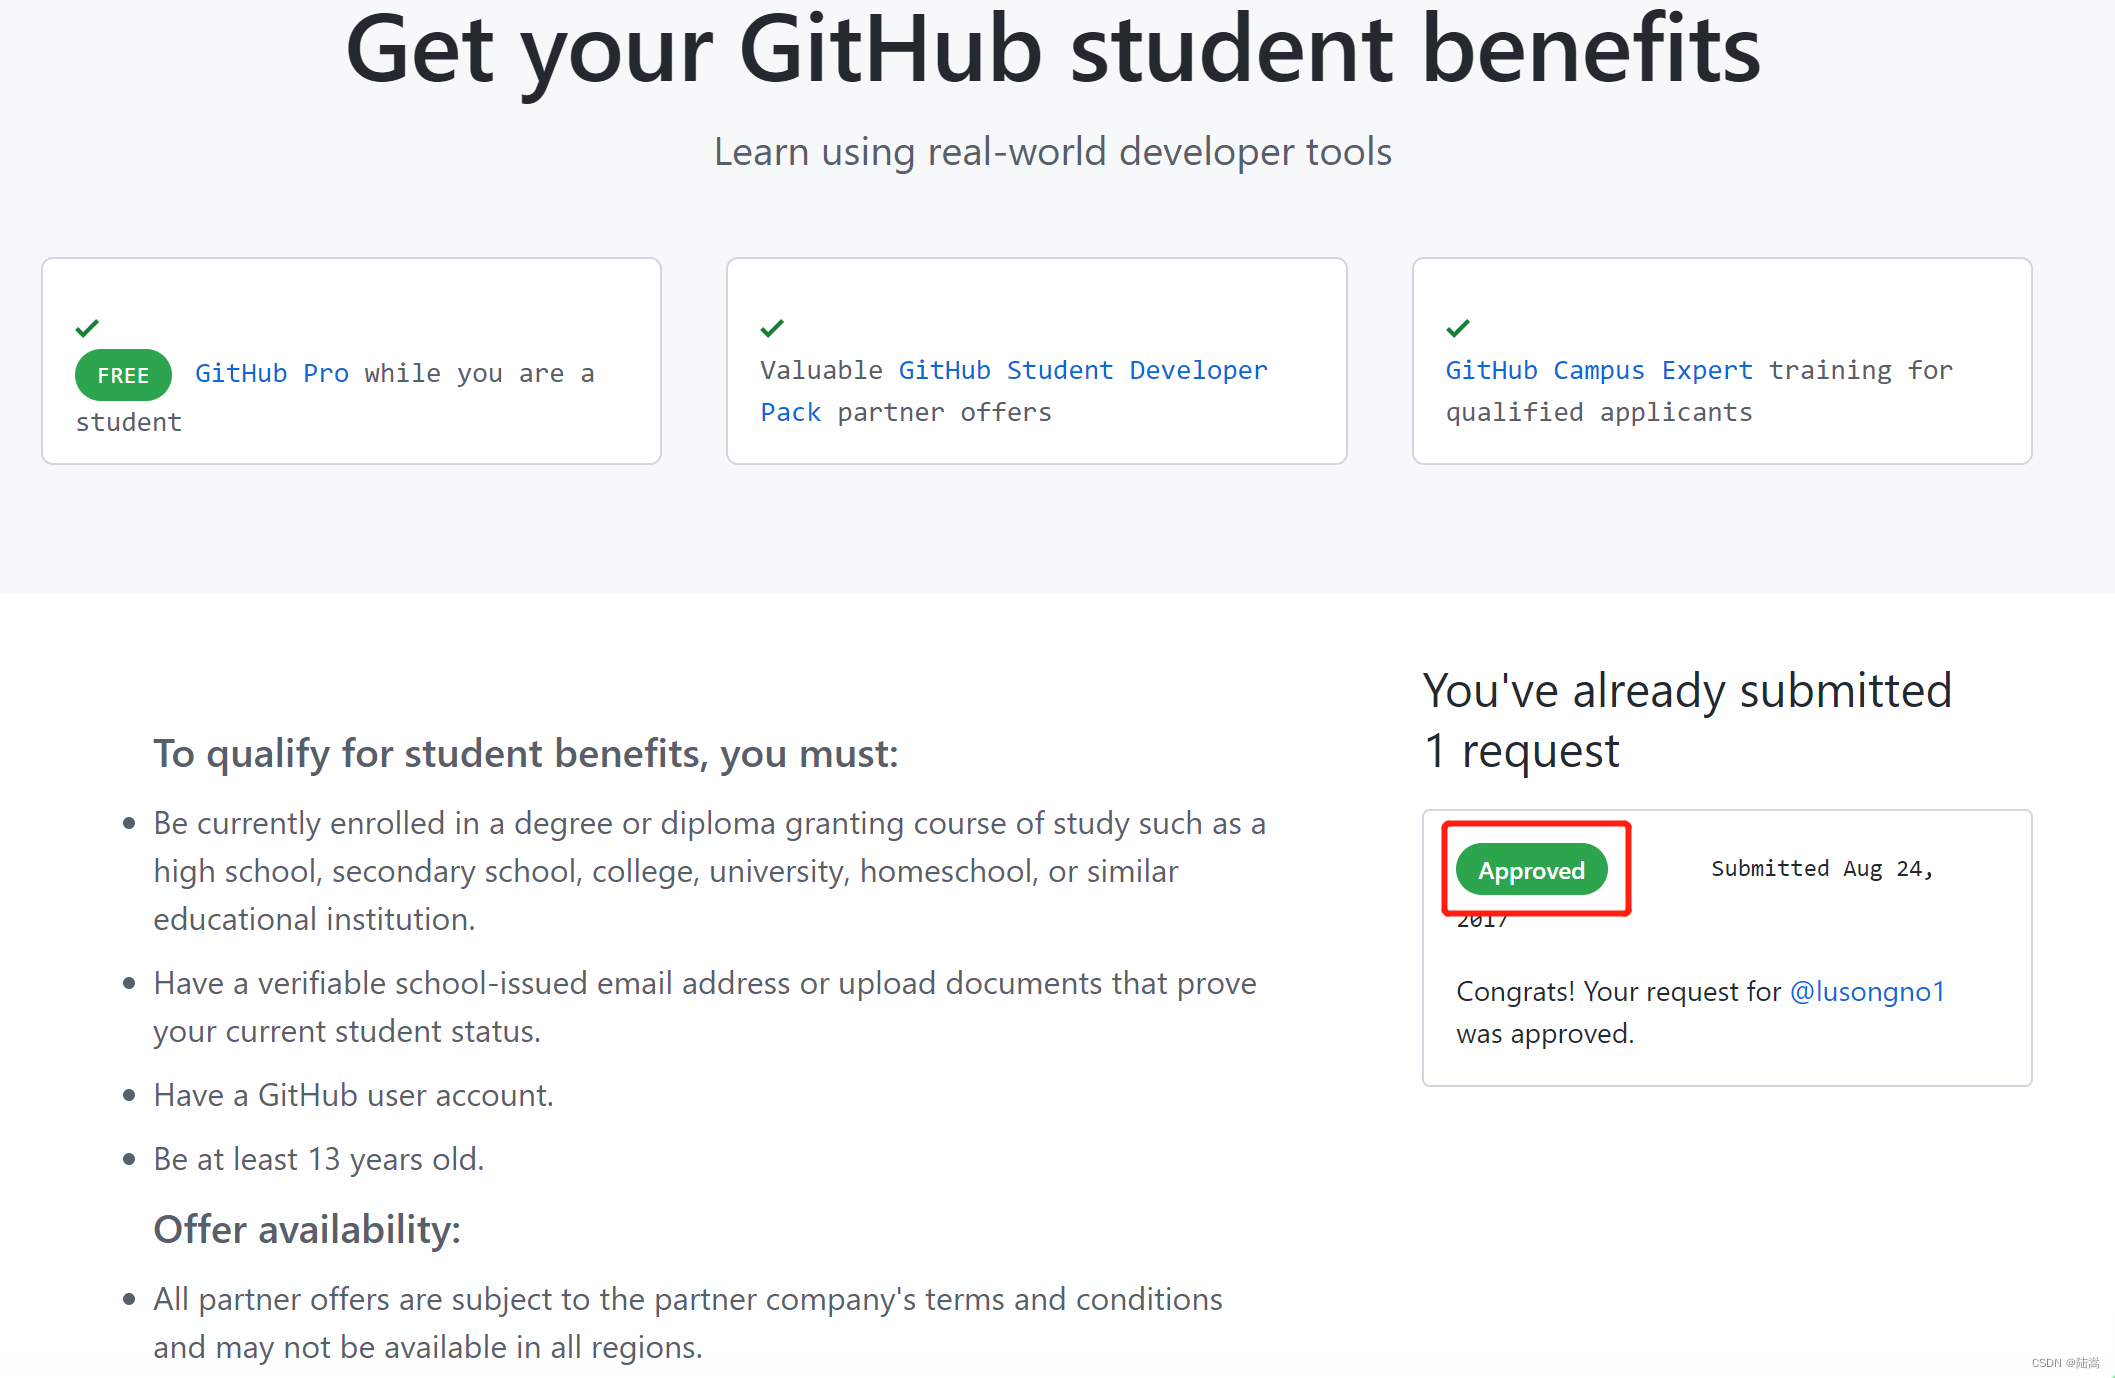Click checkmark icon above GitHub Pro

pos(87,328)
